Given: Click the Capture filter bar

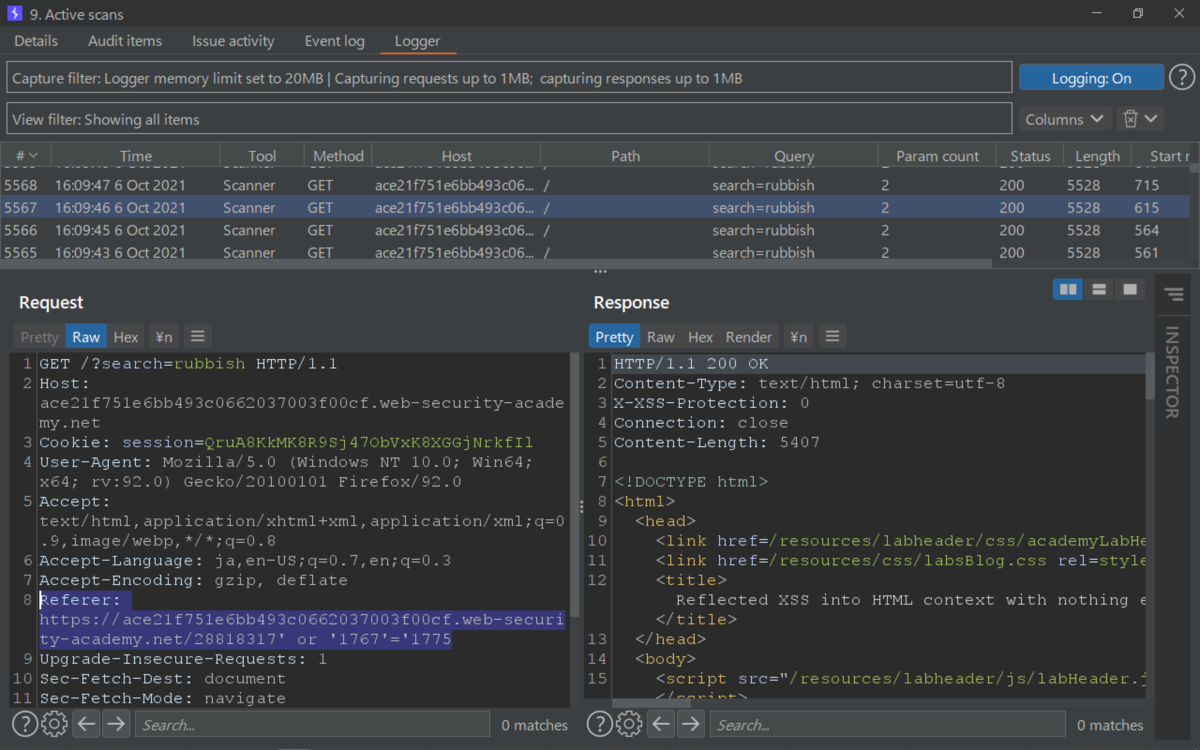Looking at the screenshot, I should point(510,78).
